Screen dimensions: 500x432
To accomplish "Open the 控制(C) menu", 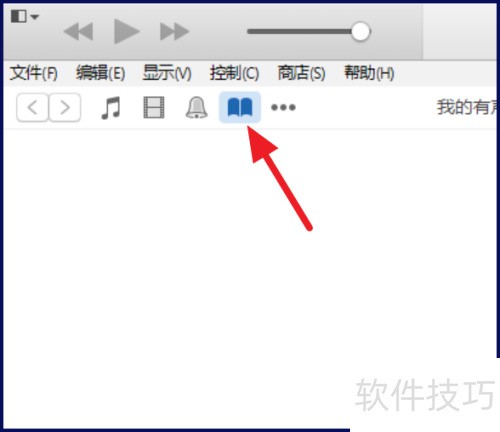I will click(234, 73).
